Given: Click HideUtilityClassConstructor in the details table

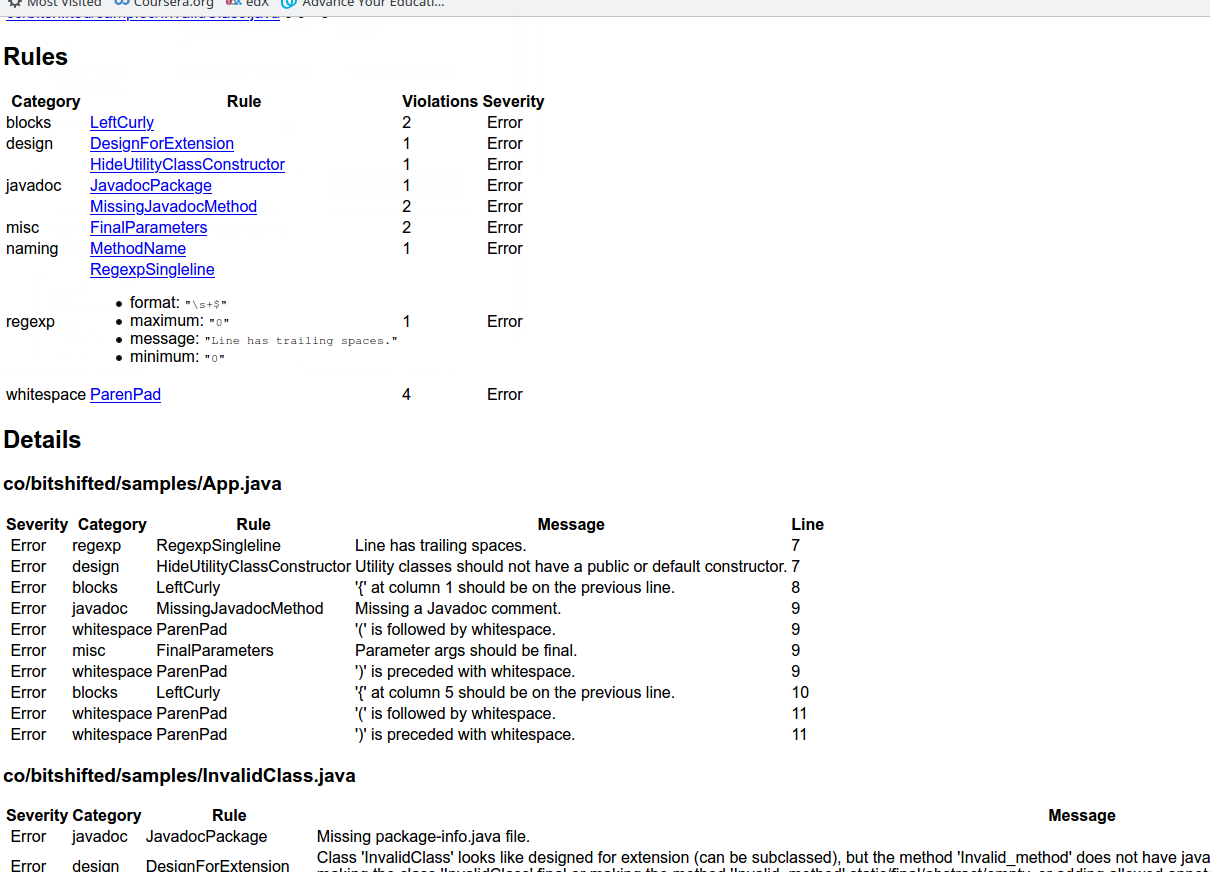Looking at the screenshot, I should point(253,566).
